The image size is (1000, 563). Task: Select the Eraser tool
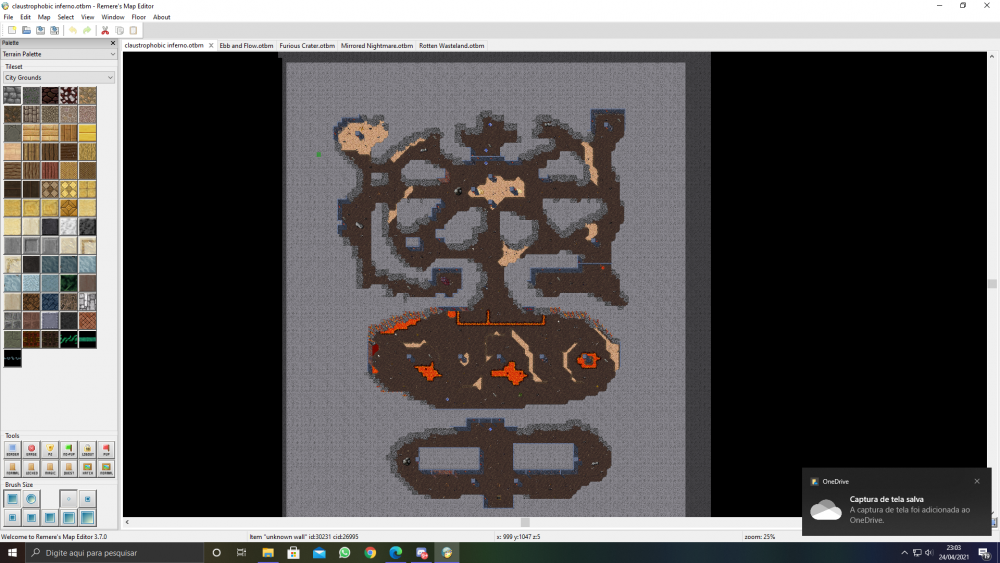pyautogui.click(x=31, y=450)
